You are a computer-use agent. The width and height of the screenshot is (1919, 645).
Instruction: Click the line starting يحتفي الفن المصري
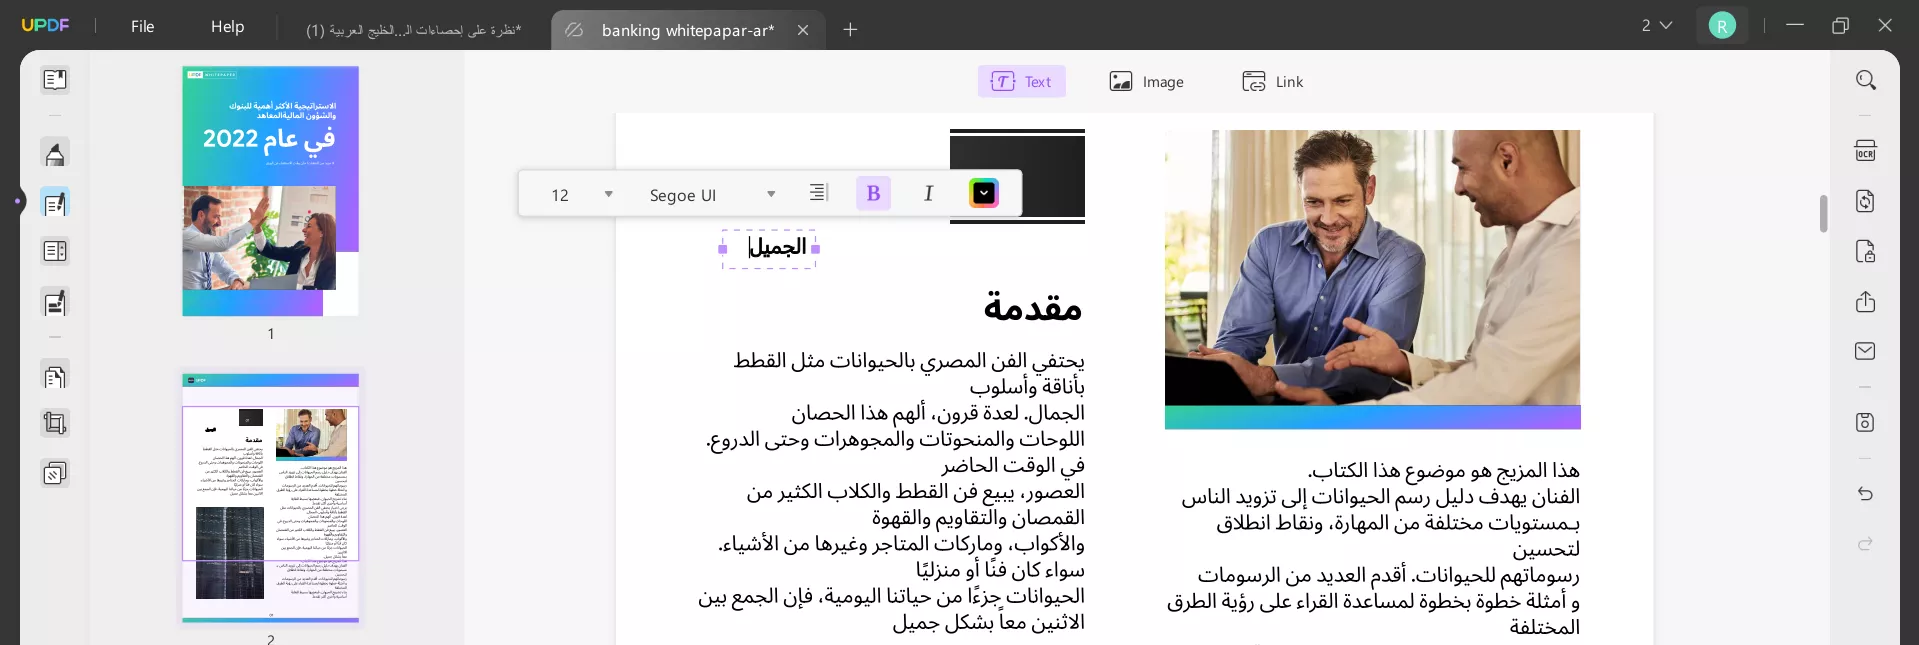(x=909, y=361)
